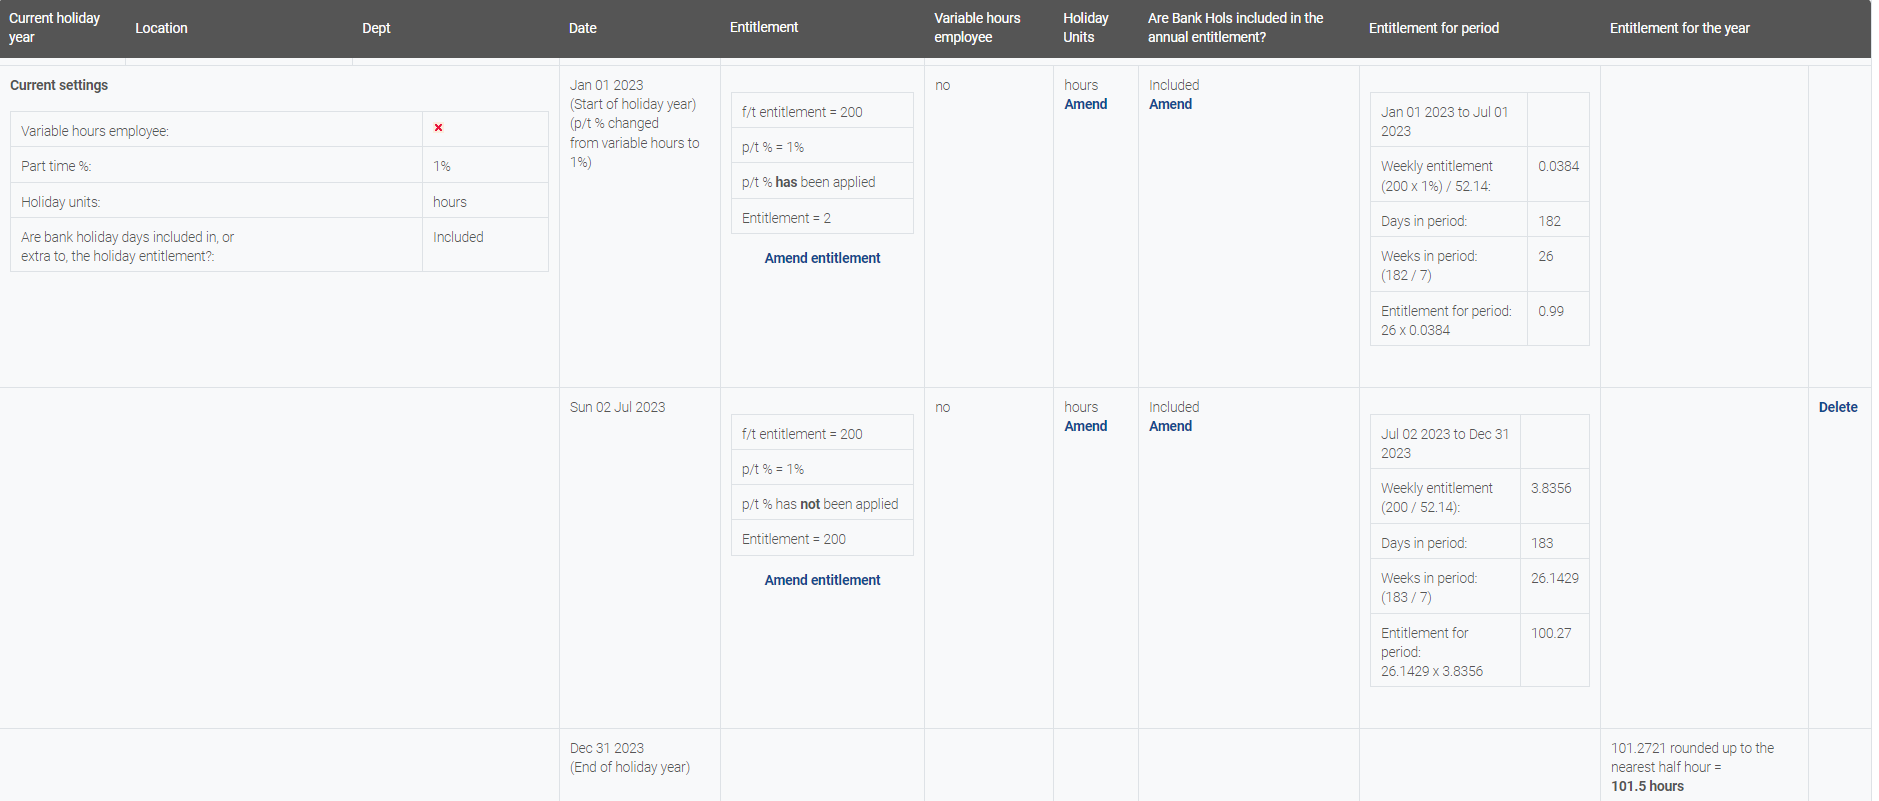Click the Date column header
Image resolution: width=1879 pixels, height=801 pixels.
(582, 28)
